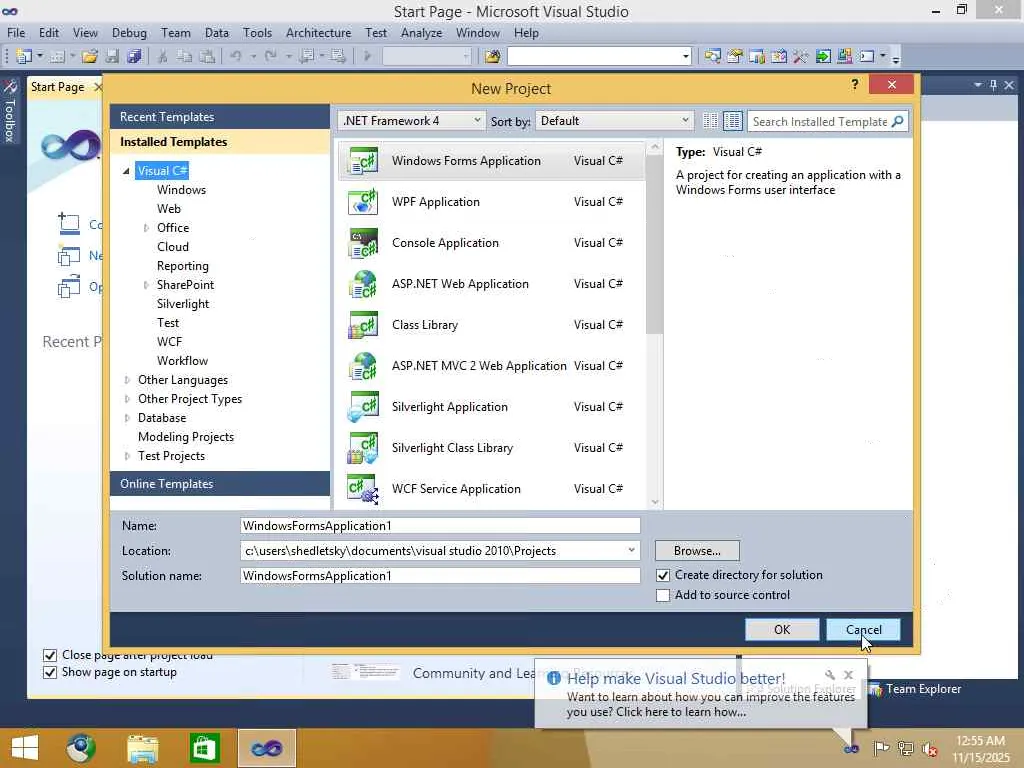Screen dimensions: 1024x768
Task: Open the Analyze menu
Action: pyautogui.click(x=421, y=33)
